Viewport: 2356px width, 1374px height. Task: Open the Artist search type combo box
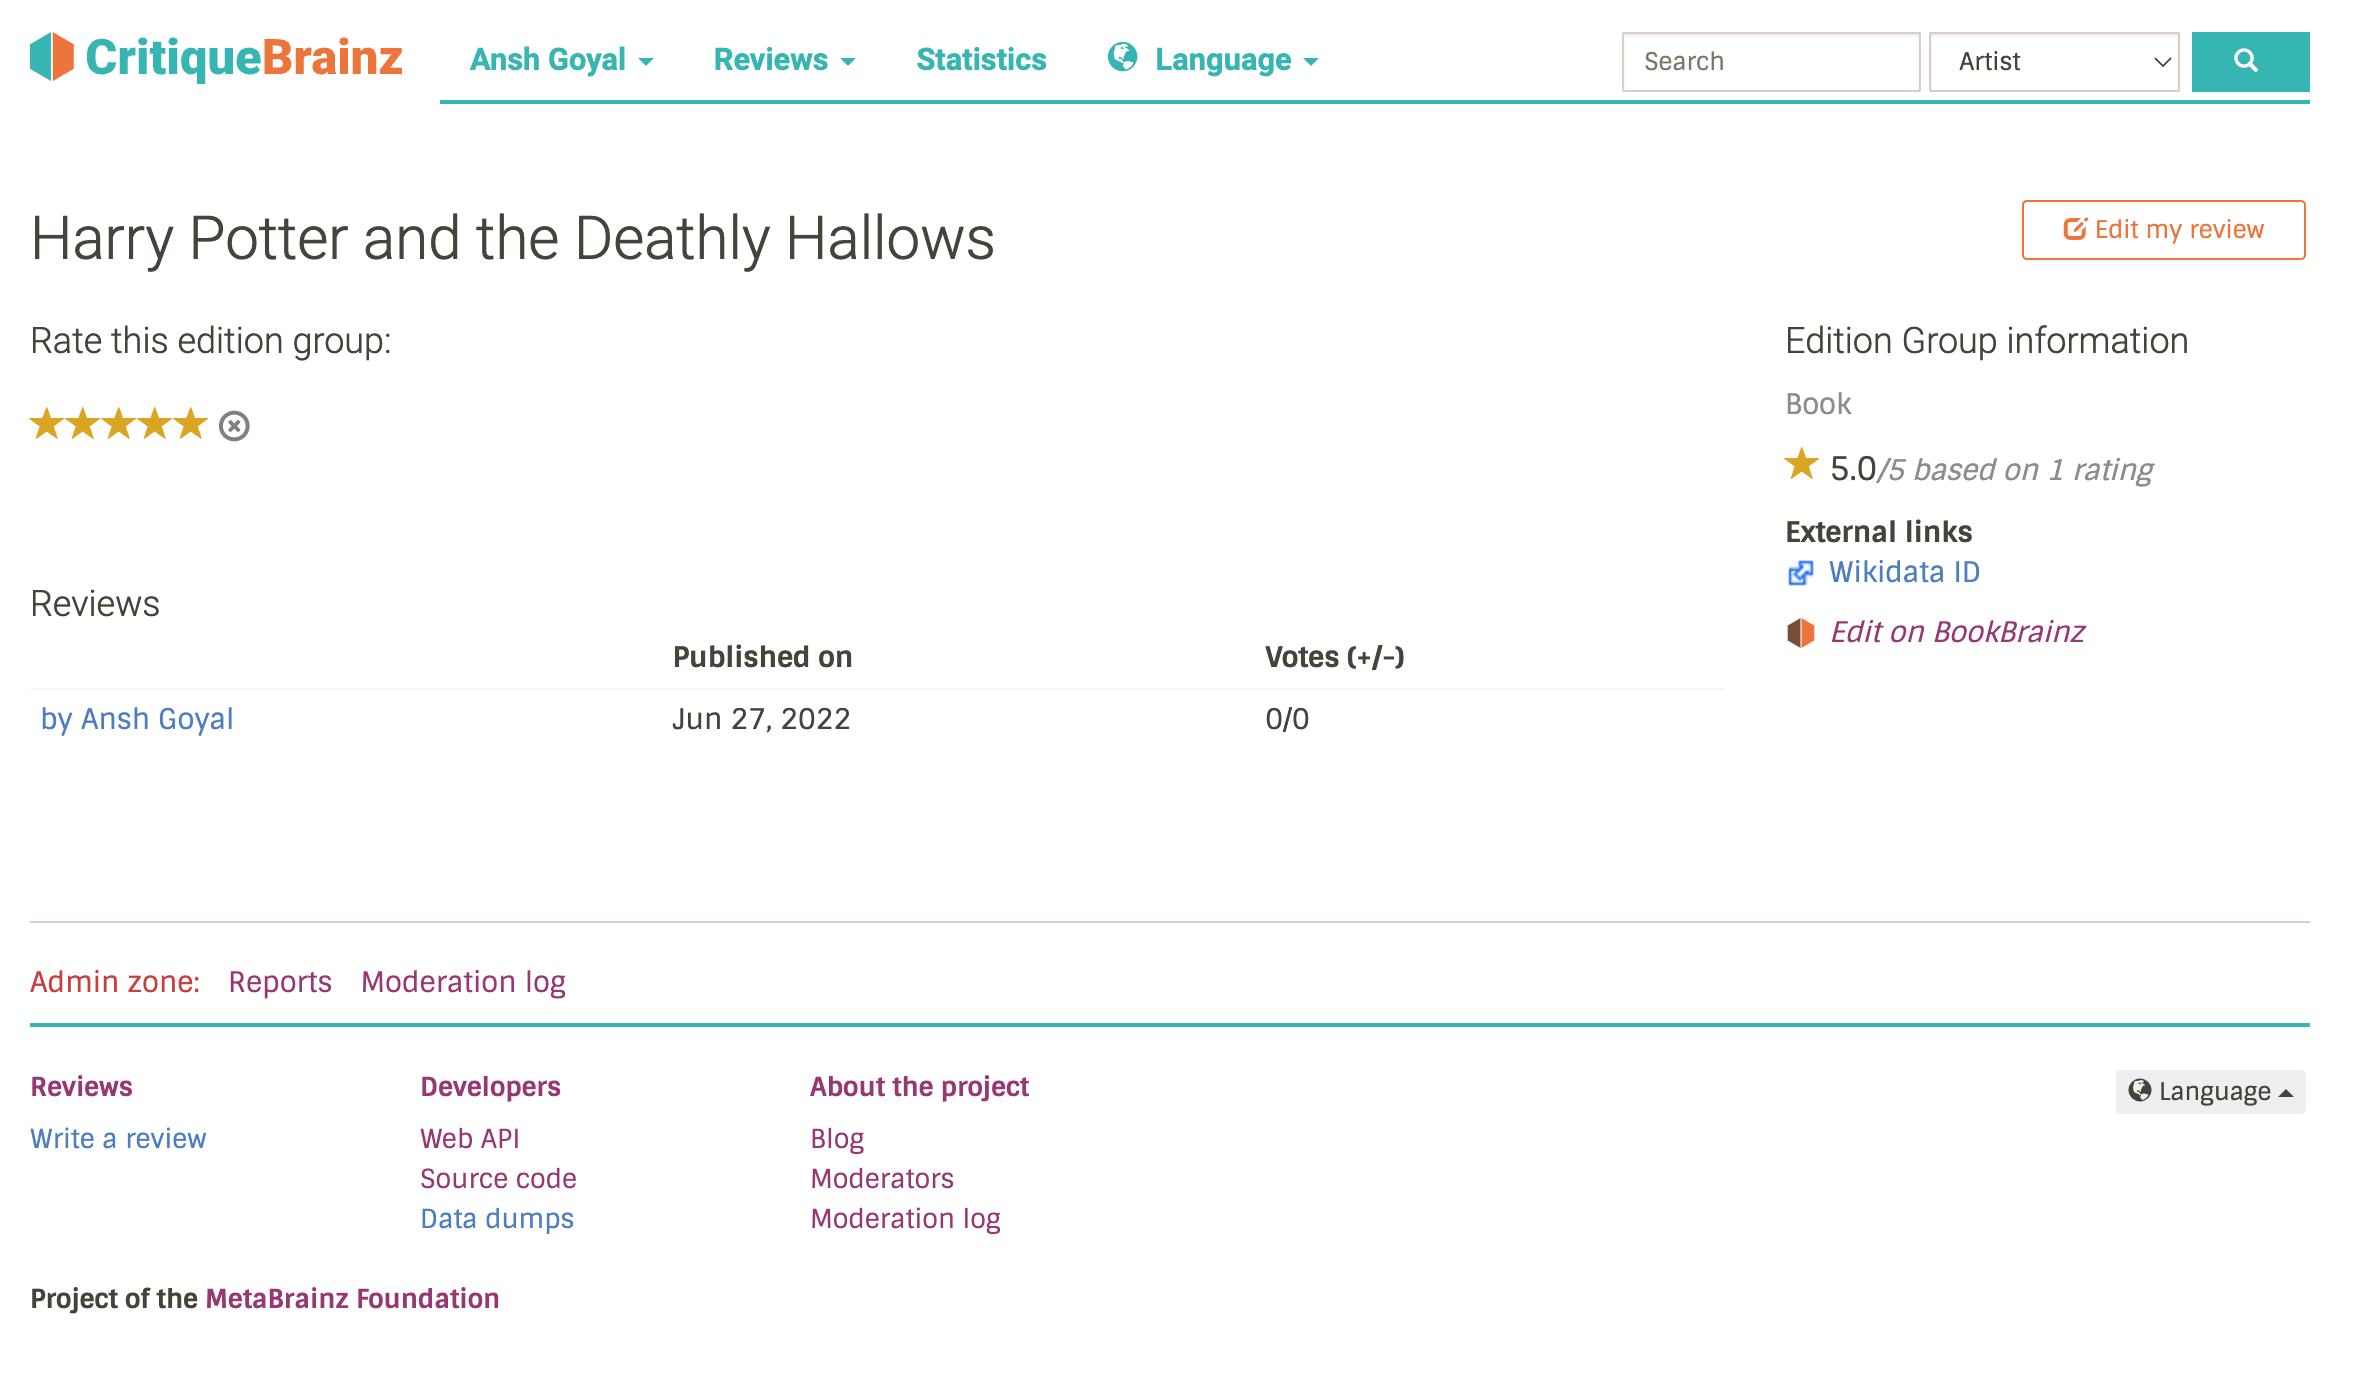coord(2054,61)
